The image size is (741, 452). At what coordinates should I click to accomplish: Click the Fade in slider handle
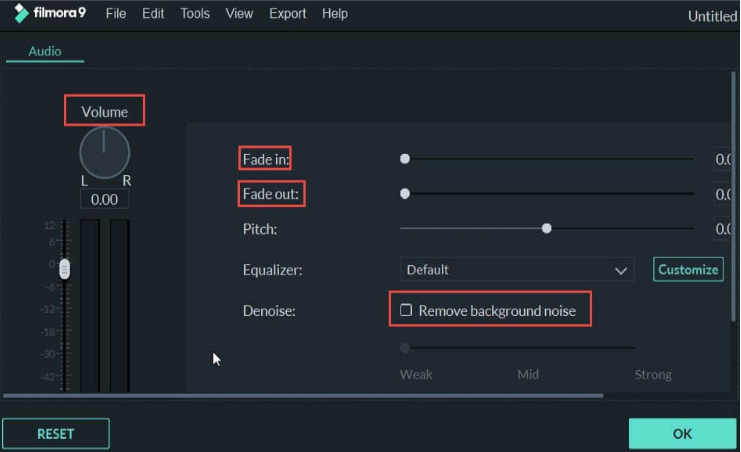pyautogui.click(x=405, y=159)
